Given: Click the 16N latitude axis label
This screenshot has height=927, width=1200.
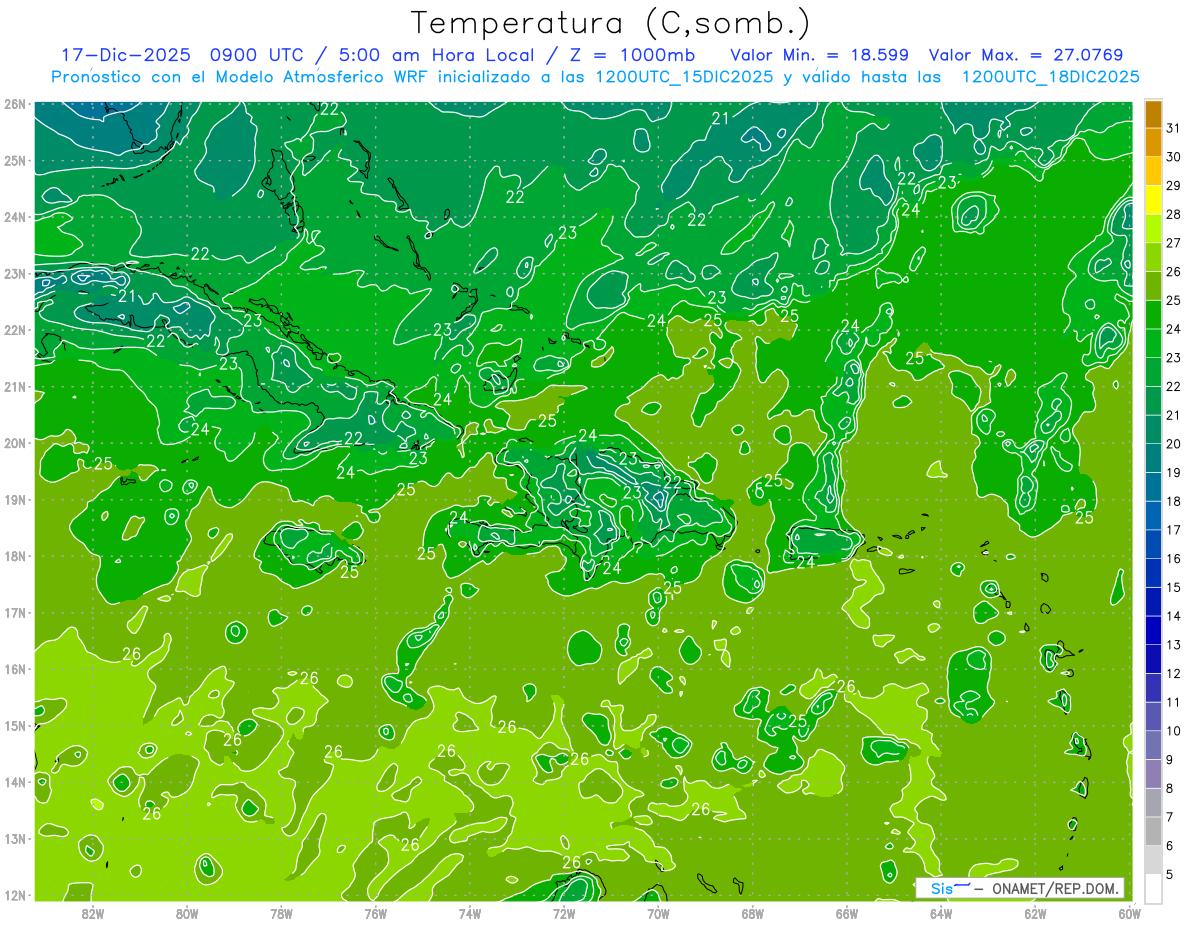Looking at the screenshot, I should (x=14, y=669).
